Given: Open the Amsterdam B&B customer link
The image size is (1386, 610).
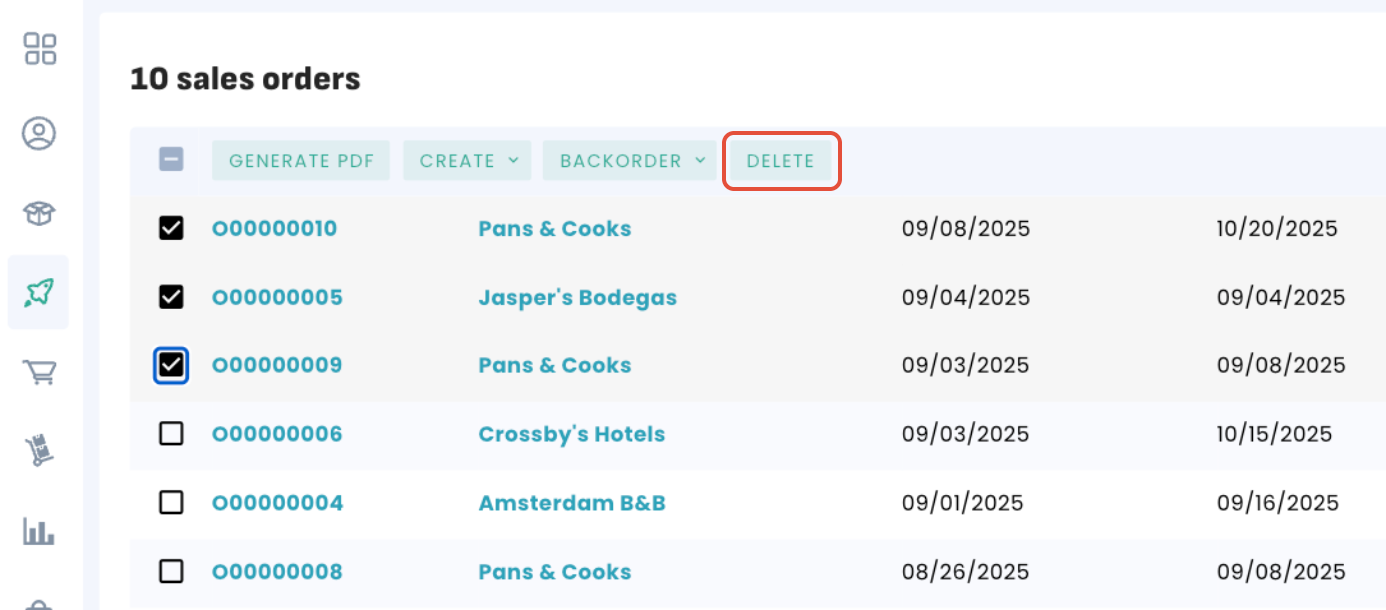Looking at the screenshot, I should [x=571, y=502].
